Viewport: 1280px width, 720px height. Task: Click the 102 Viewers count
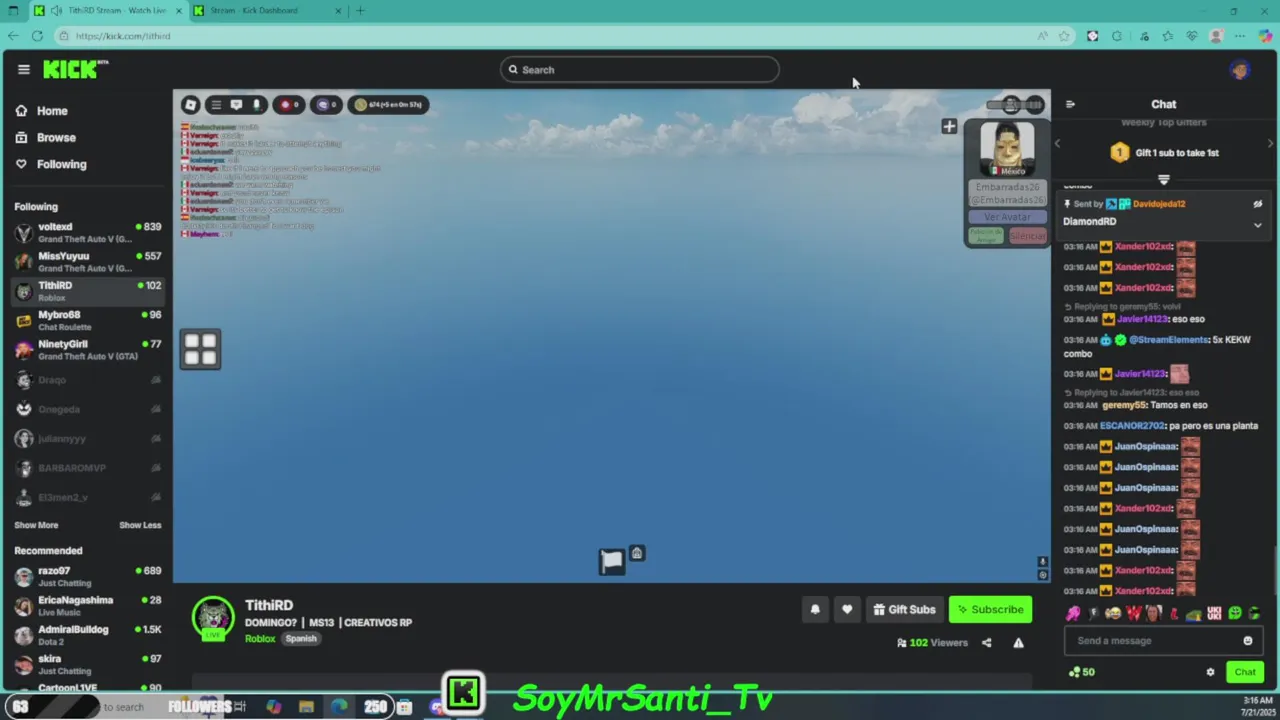932,643
